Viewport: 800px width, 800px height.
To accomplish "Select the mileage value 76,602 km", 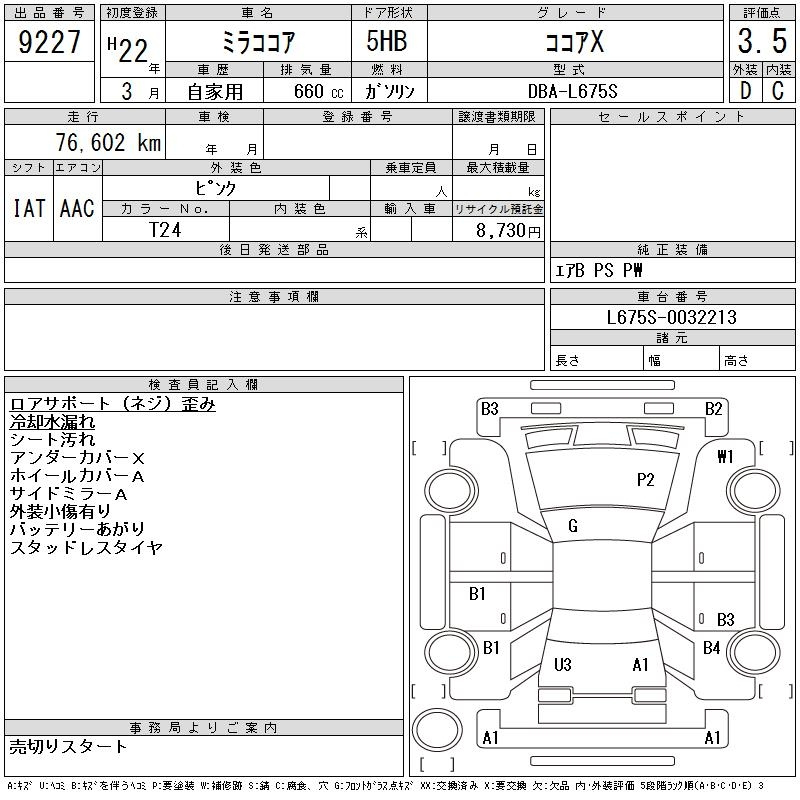I will 102,143.
